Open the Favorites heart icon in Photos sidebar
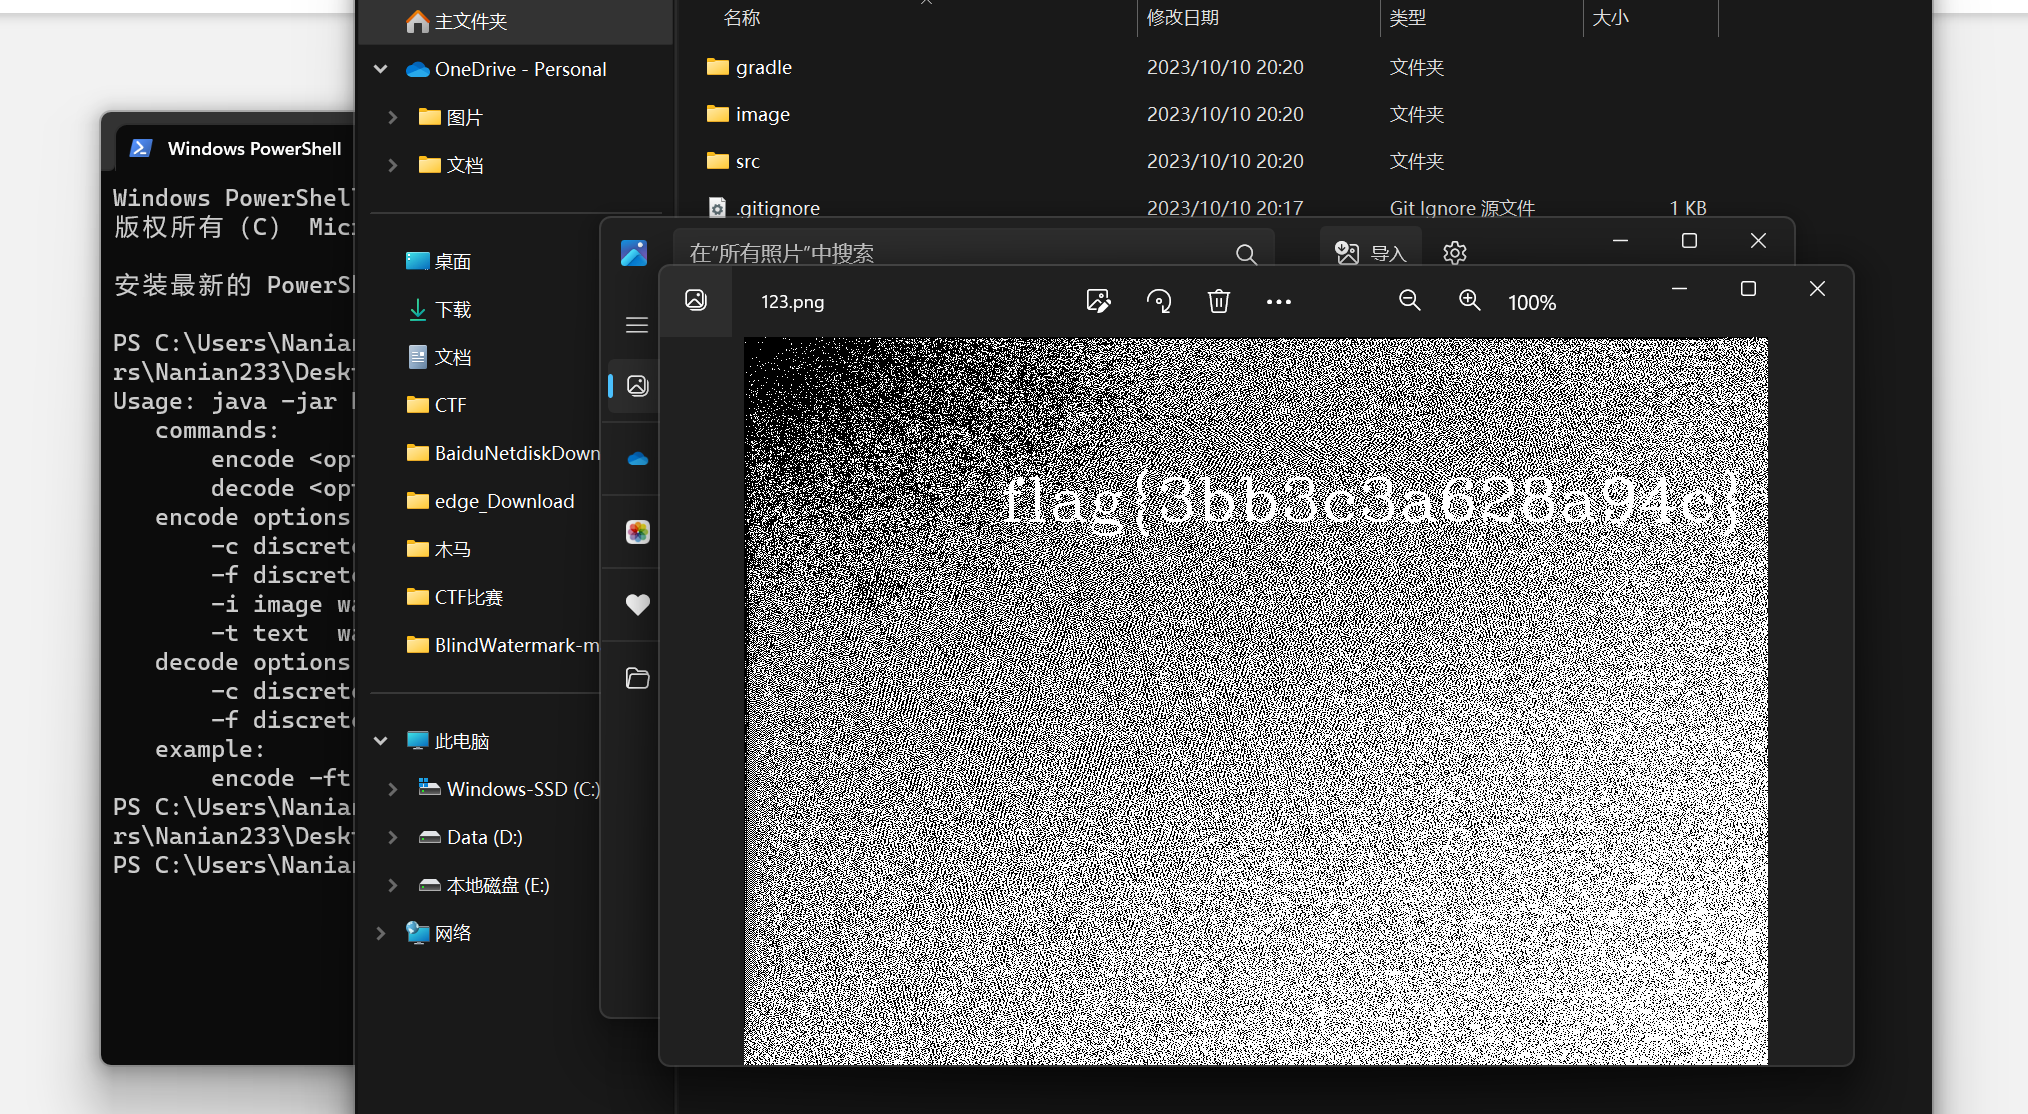This screenshot has width=2028, height=1114. click(637, 604)
